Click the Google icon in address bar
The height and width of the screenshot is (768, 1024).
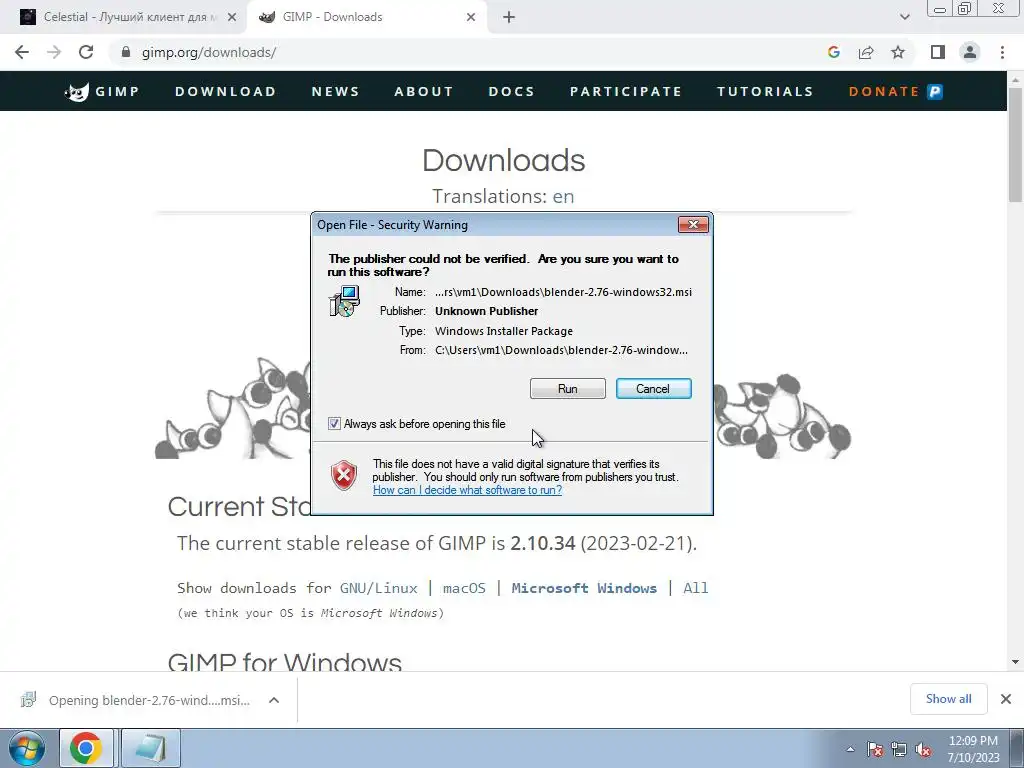tap(833, 52)
